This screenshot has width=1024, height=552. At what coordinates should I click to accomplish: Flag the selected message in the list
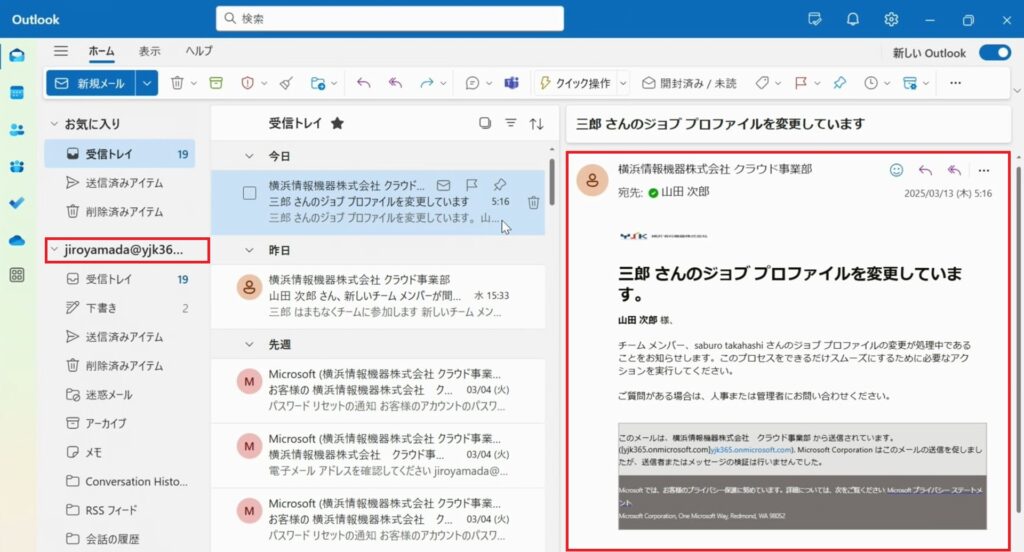point(472,185)
